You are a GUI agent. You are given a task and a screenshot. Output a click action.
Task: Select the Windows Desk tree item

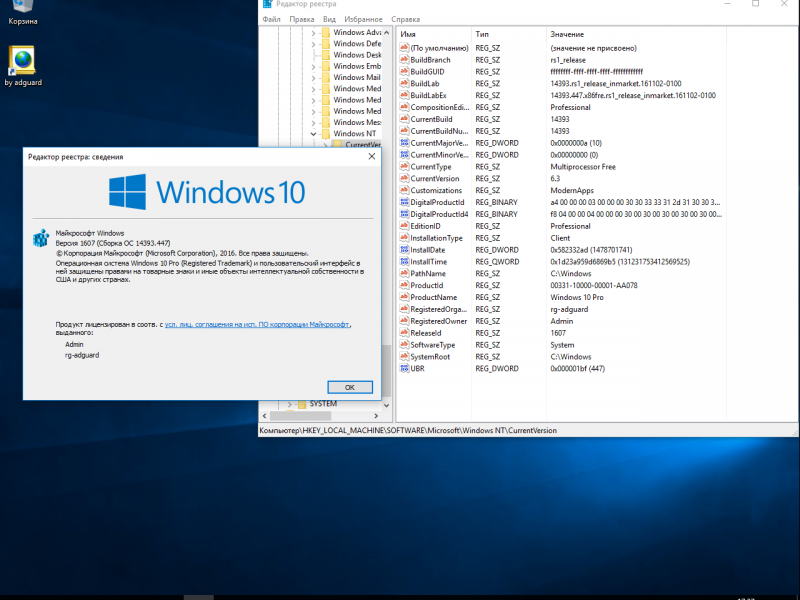(357, 55)
